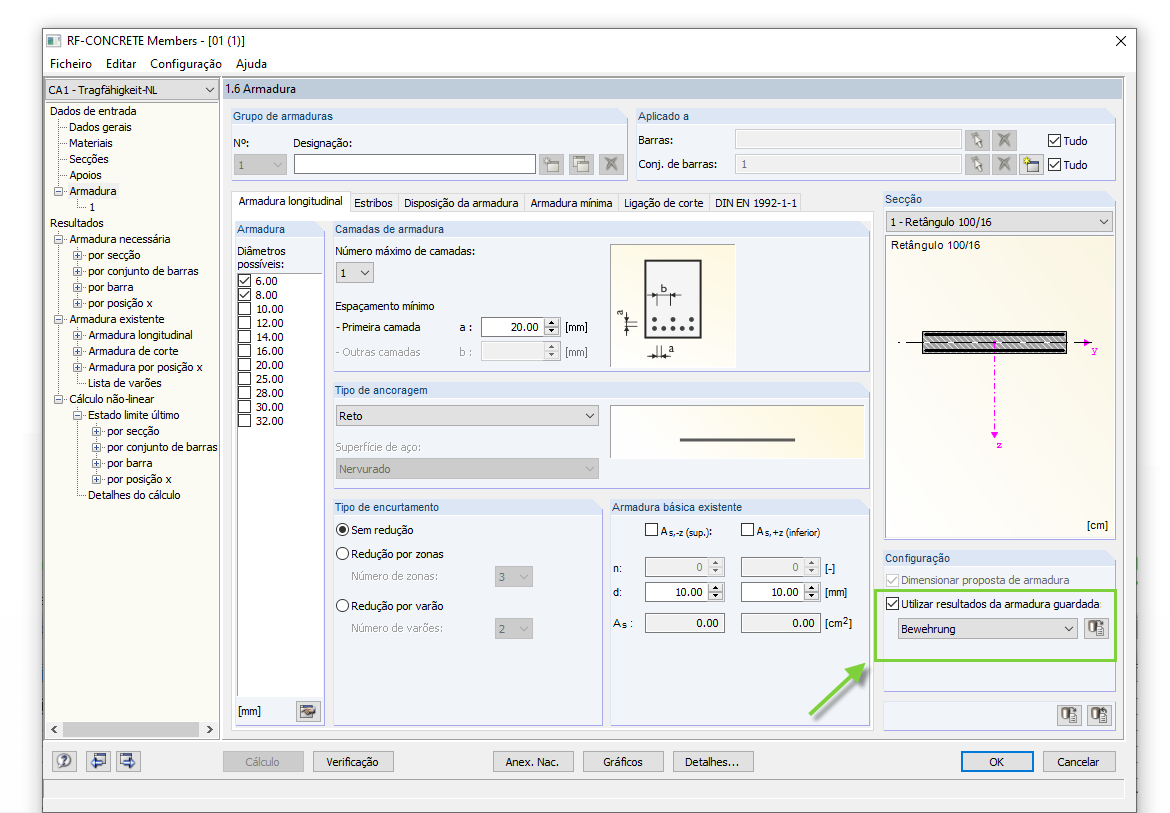Switch to Disposição da armadura tab

click(x=461, y=203)
